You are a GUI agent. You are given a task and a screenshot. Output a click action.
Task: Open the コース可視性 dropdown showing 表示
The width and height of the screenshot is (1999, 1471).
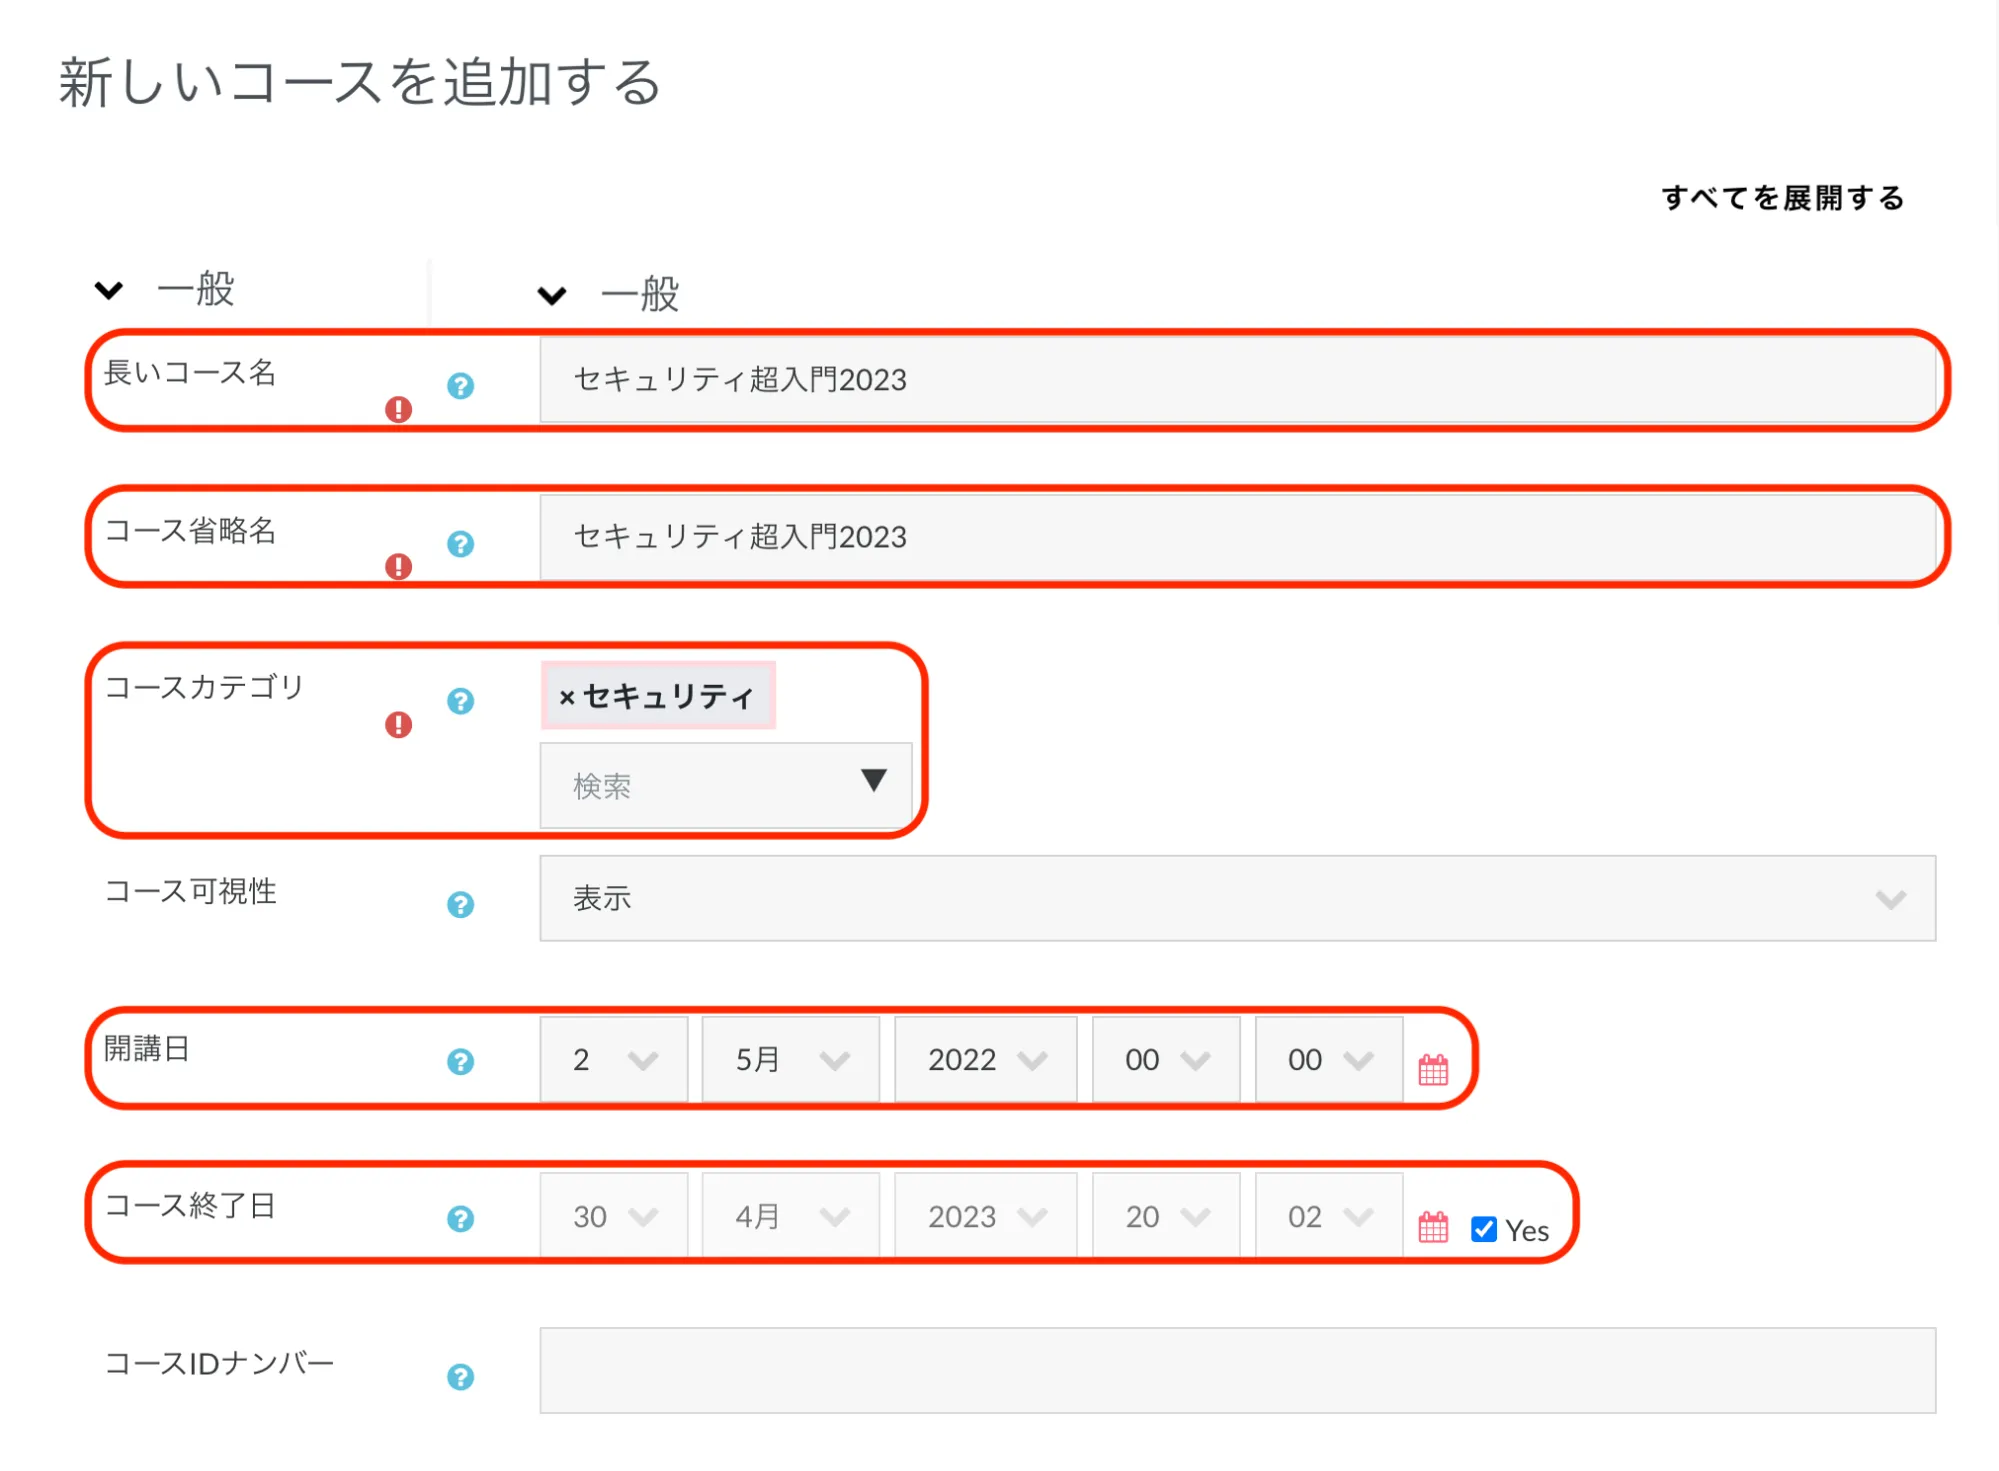[1237, 898]
